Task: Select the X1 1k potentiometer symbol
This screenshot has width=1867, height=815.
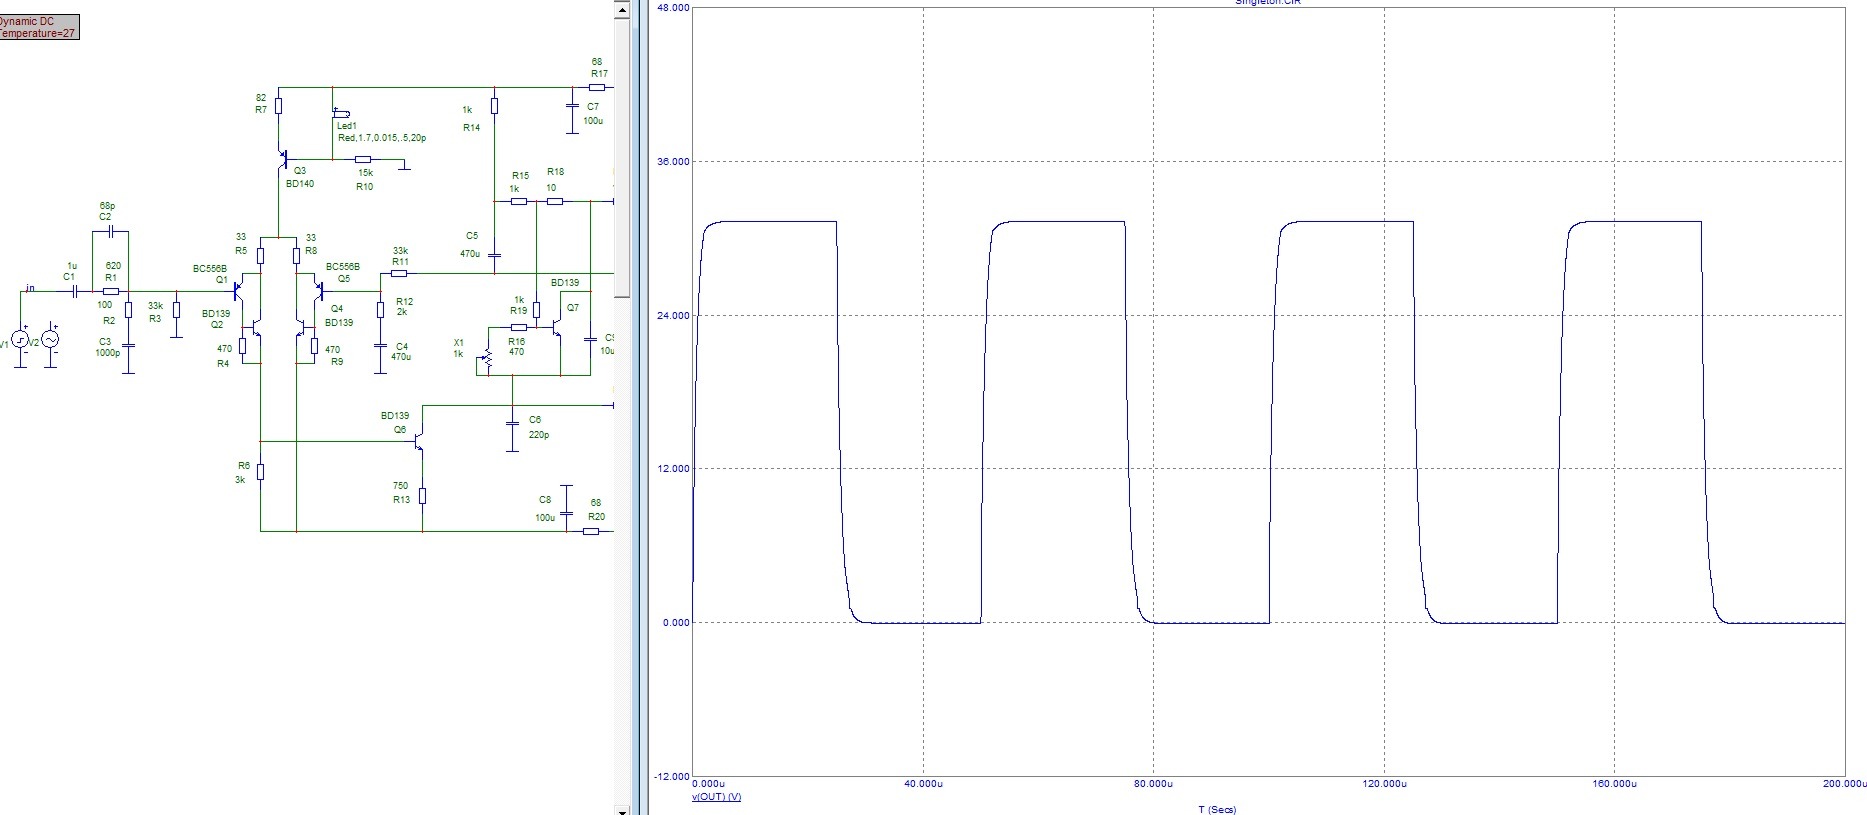Action: (487, 358)
